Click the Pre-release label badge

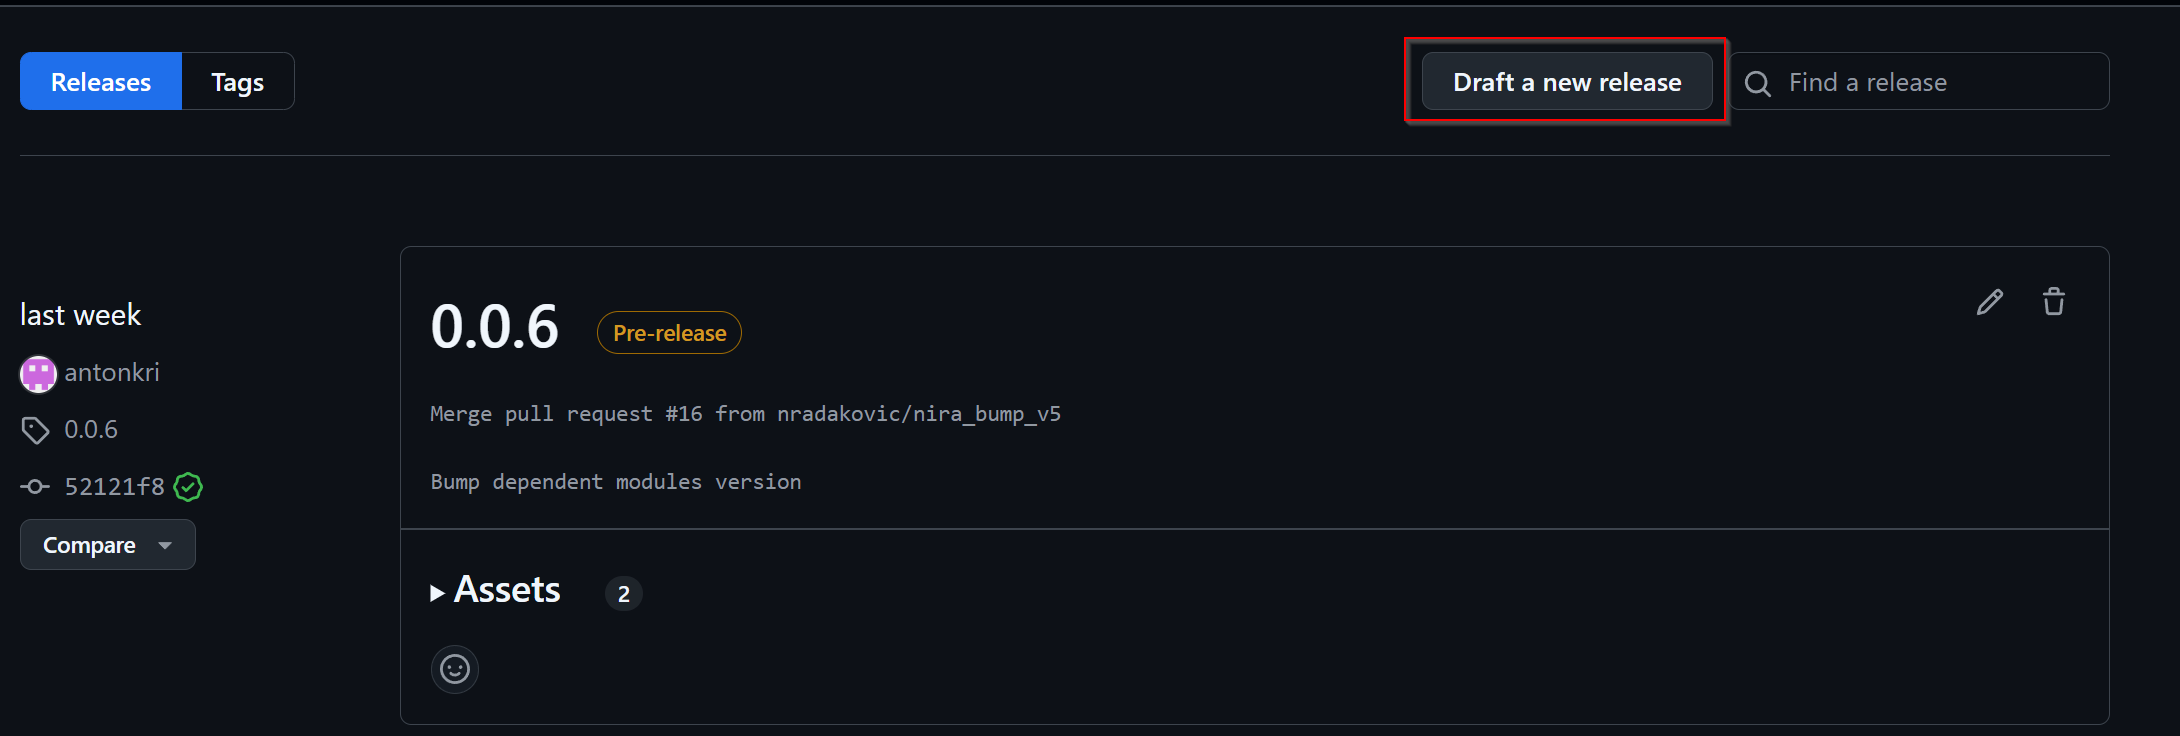[669, 333]
